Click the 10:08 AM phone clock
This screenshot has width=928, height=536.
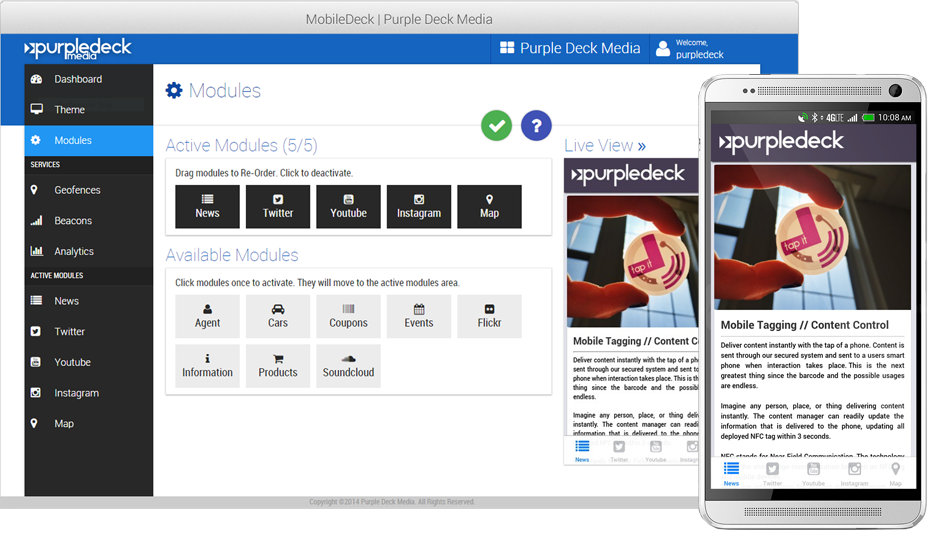tap(894, 117)
